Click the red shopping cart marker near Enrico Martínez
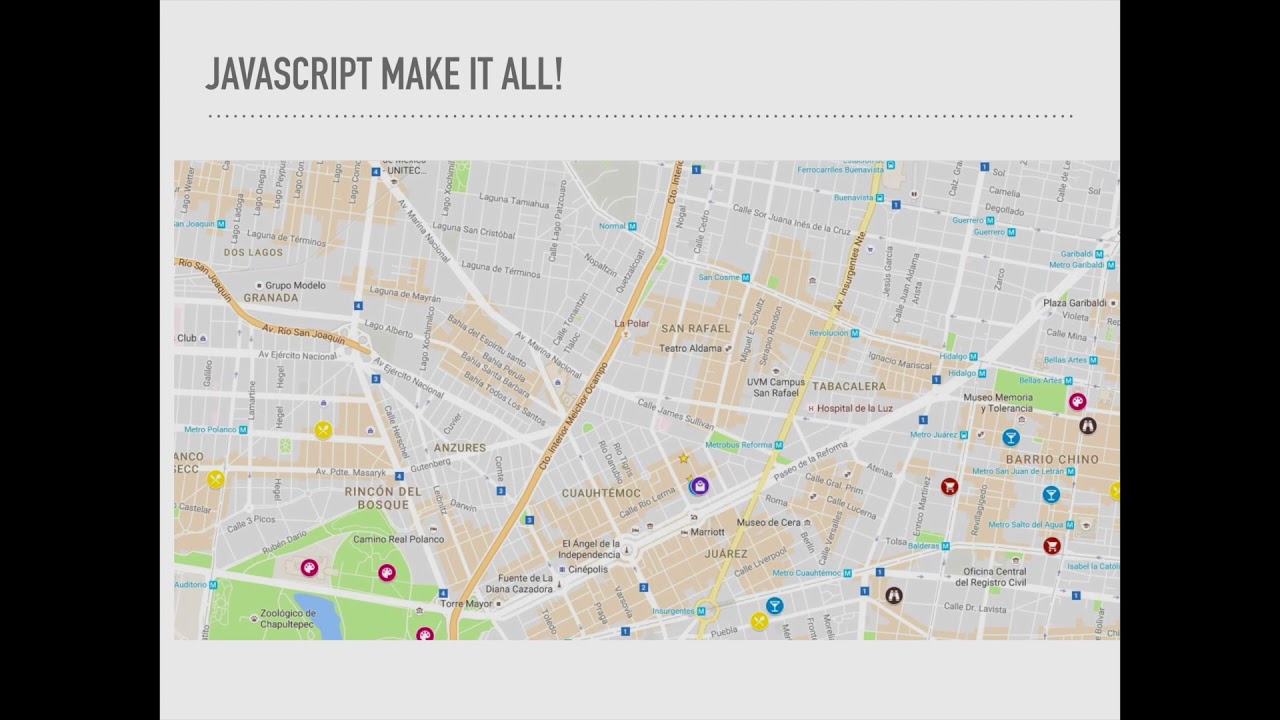 [949, 486]
